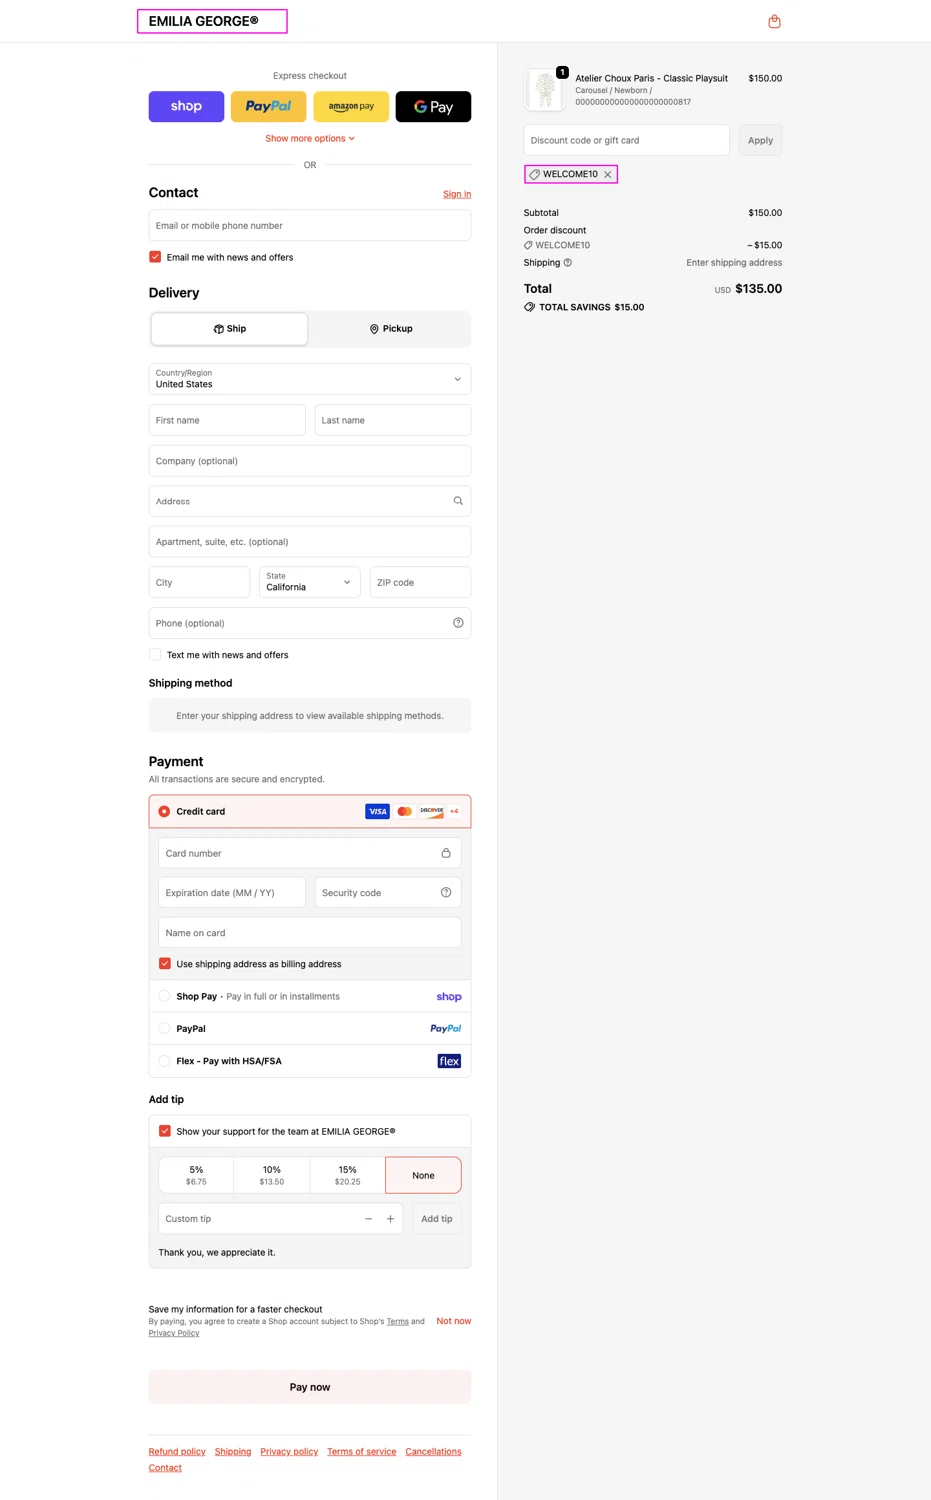Image resolution: width=931 pixels, height=1500 pixels.
Task: Click the Visa card logo
Action: tap(377, 811)
